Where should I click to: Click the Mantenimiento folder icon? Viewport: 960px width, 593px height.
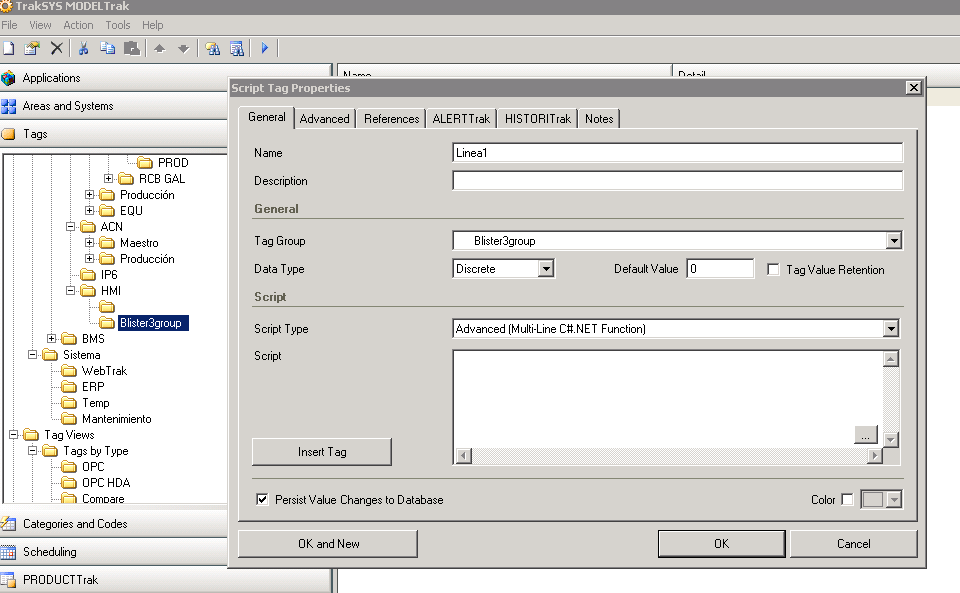69,419
